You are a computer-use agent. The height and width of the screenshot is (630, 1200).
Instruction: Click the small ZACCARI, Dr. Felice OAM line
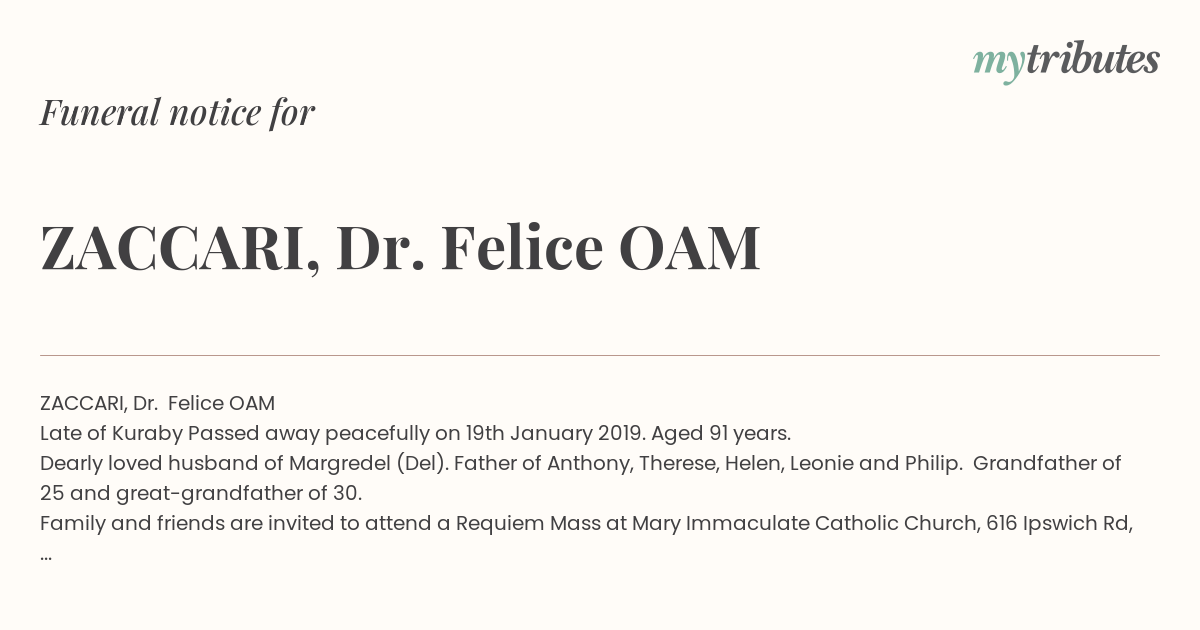pyautogui.click(x=157, y=403)
